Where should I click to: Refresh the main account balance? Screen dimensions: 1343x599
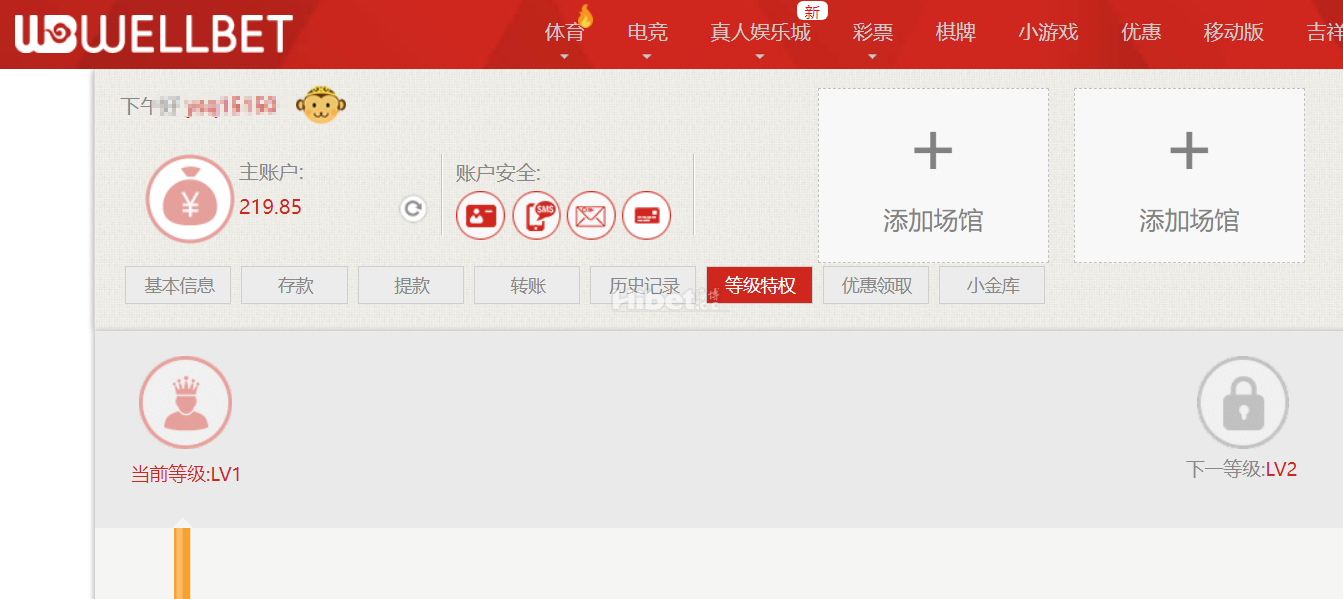tap(413, 208)
